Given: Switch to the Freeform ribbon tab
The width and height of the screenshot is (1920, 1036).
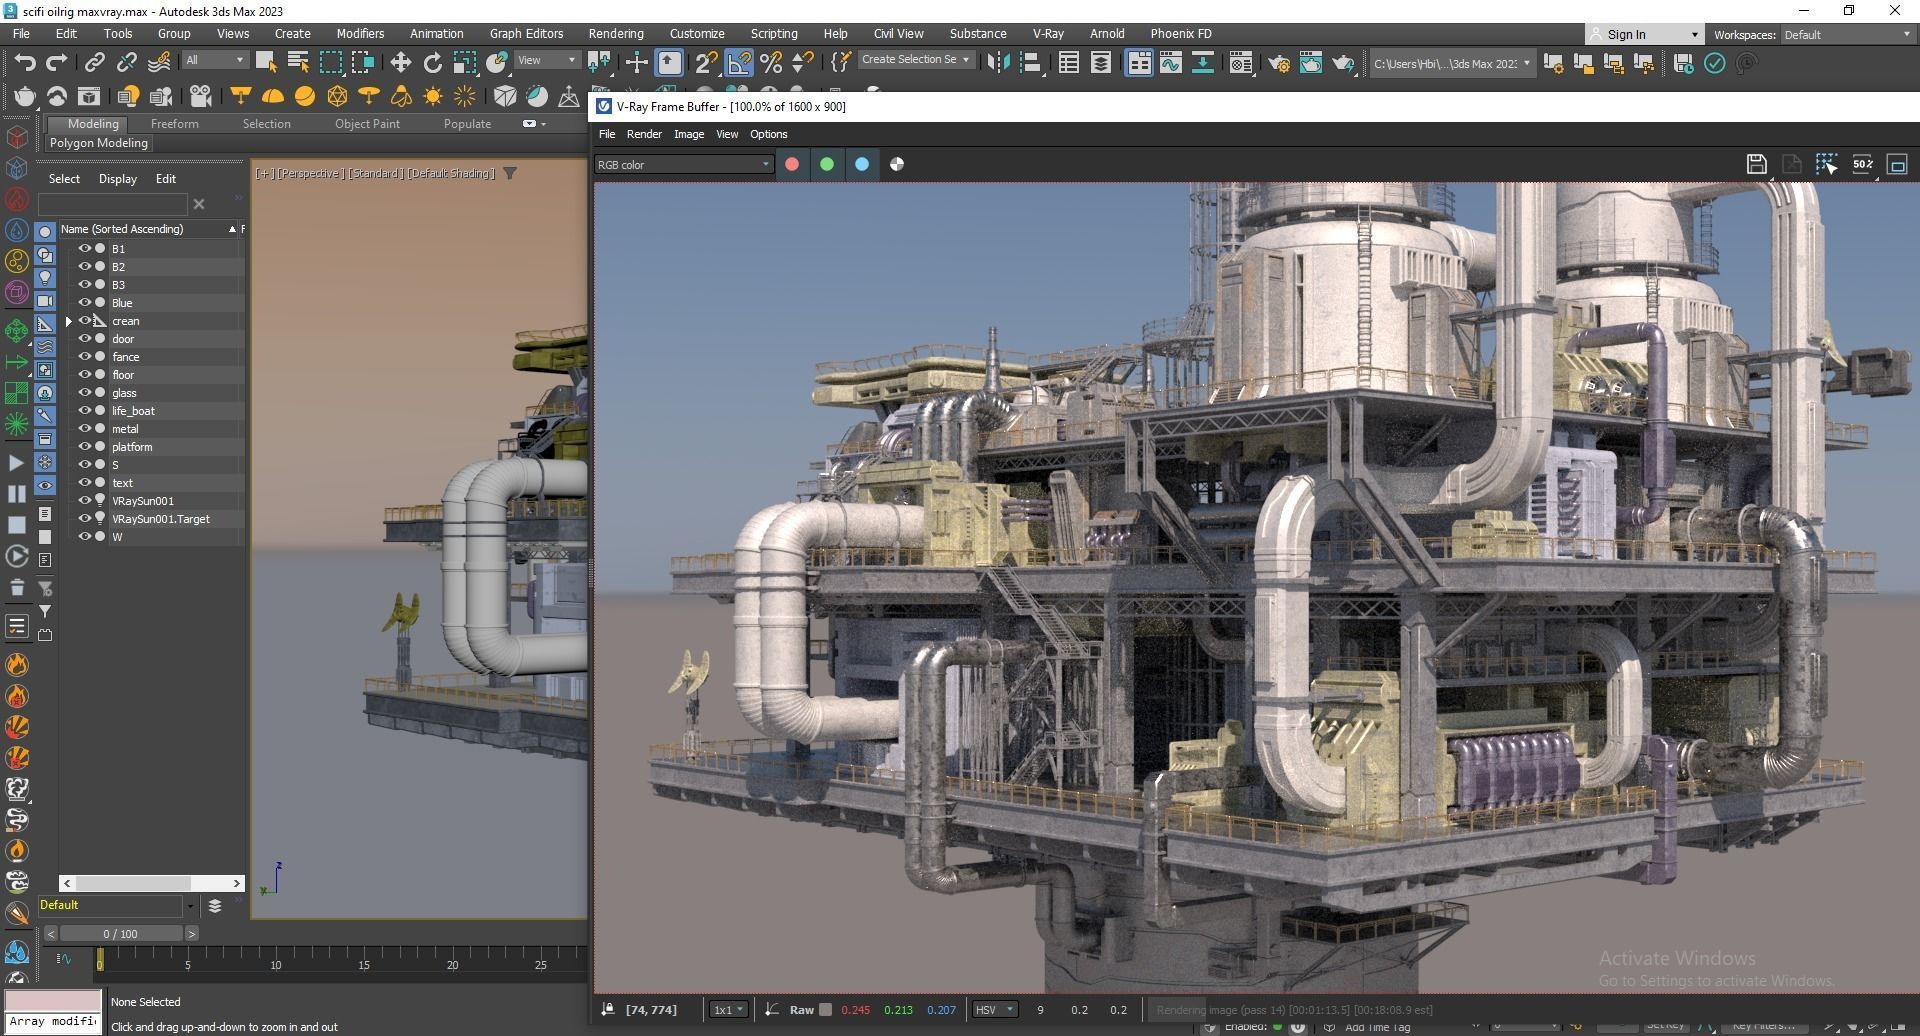Looking at the screenshot, I should pyautogui.click(x=175, y=124).
